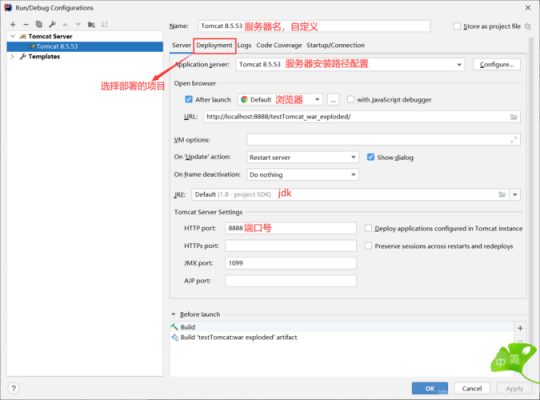Screen dimensions: 540x400
Task: Select Build 'testTomcat:war exploded' artifact task
Action: 341,337
